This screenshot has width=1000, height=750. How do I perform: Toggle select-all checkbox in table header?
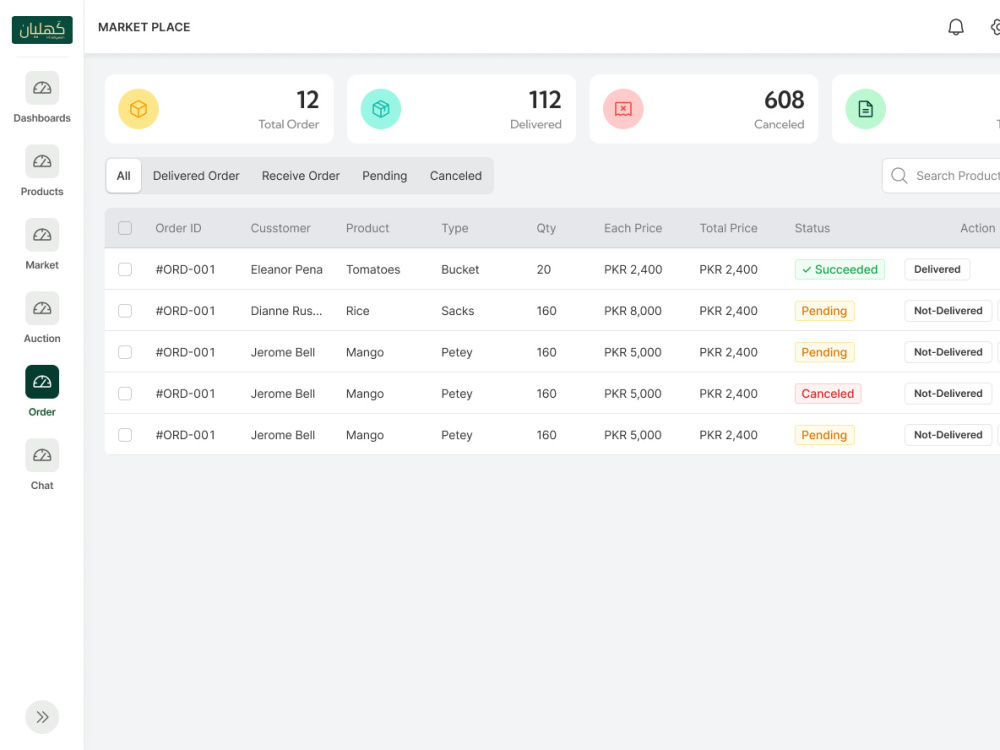click(x=125, y=228)
